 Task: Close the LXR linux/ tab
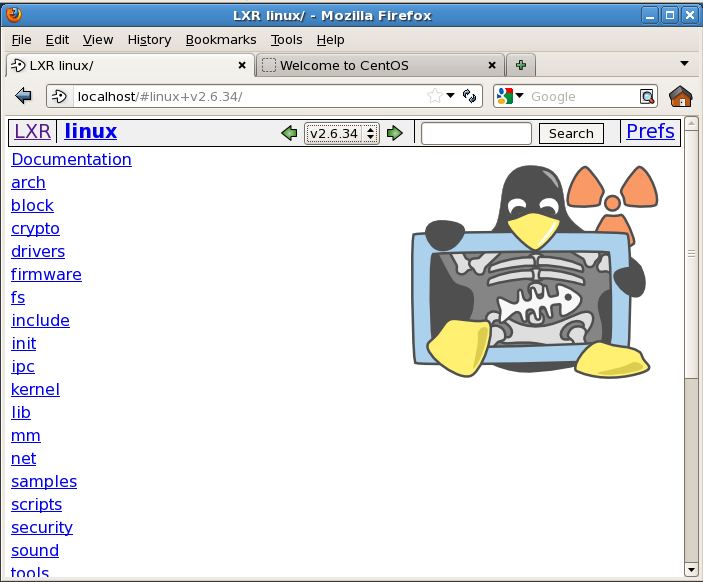coord(242,65)
